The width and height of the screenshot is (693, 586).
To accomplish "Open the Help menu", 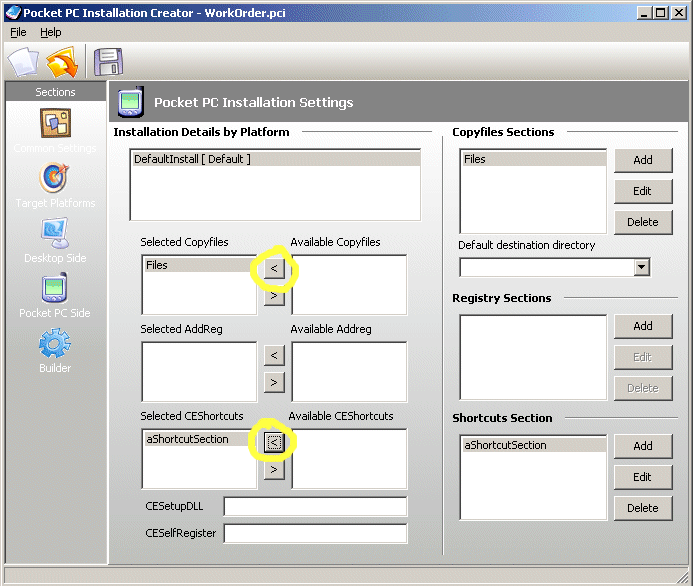I will click(51, 32).
